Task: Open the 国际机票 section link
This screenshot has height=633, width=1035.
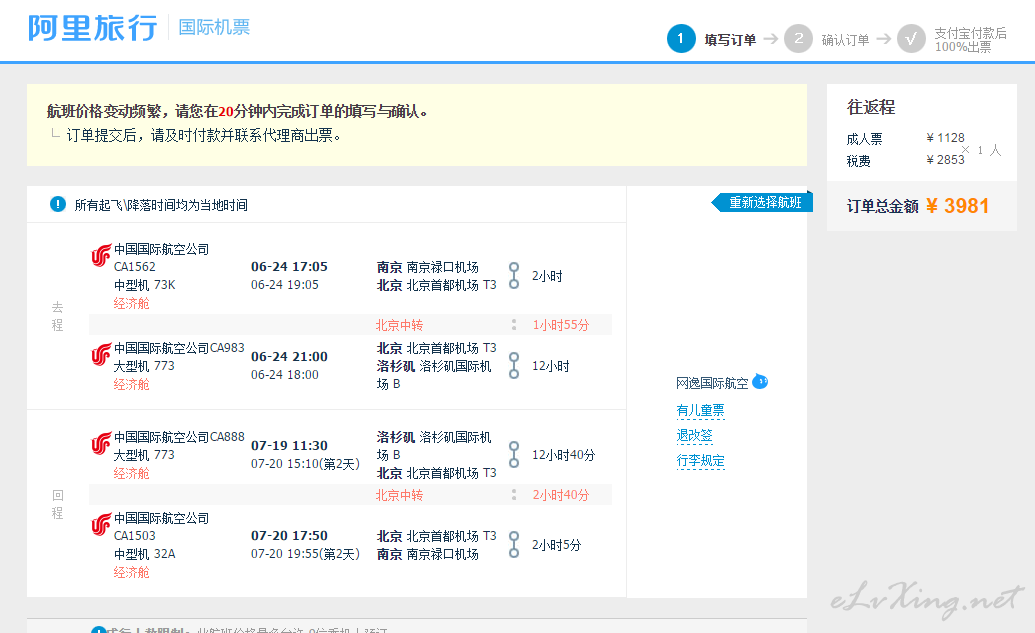Action: tap(214, 27)
